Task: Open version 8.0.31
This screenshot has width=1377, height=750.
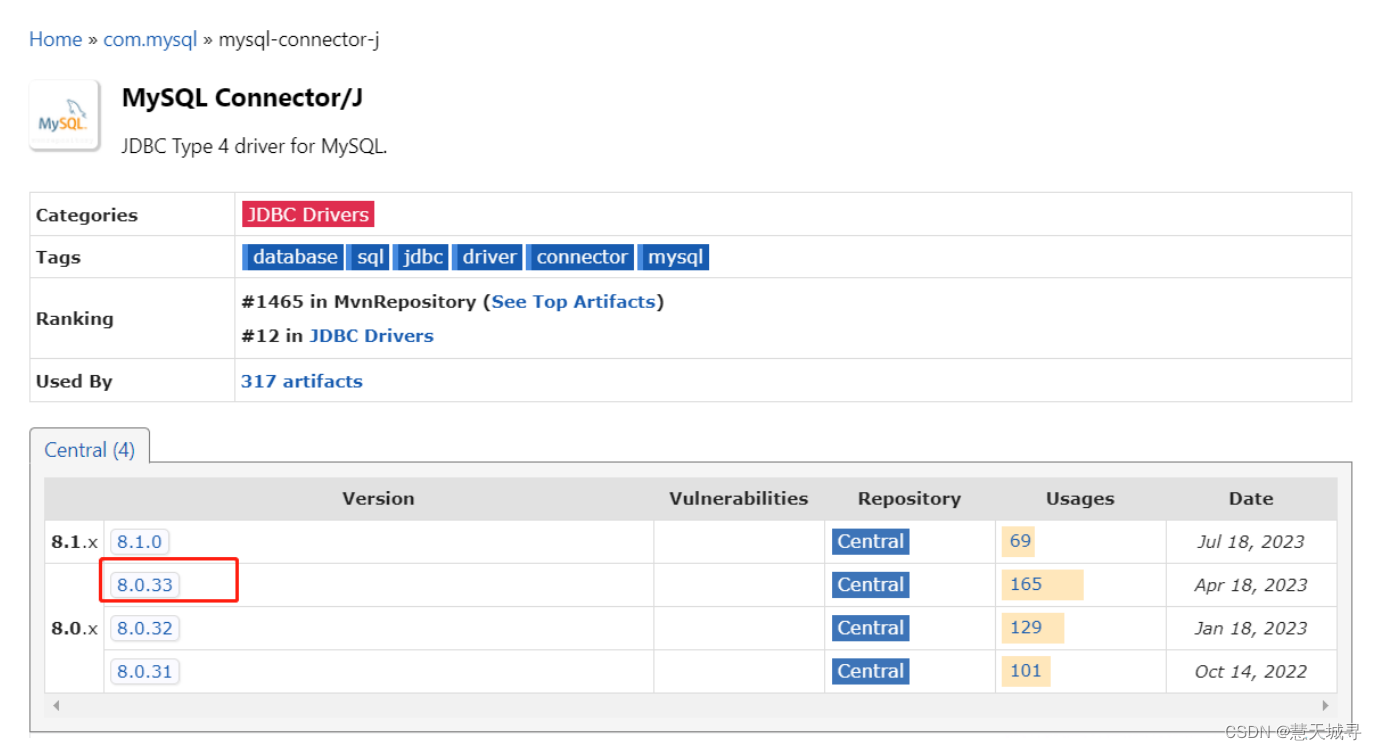Action: pos(145,671)
